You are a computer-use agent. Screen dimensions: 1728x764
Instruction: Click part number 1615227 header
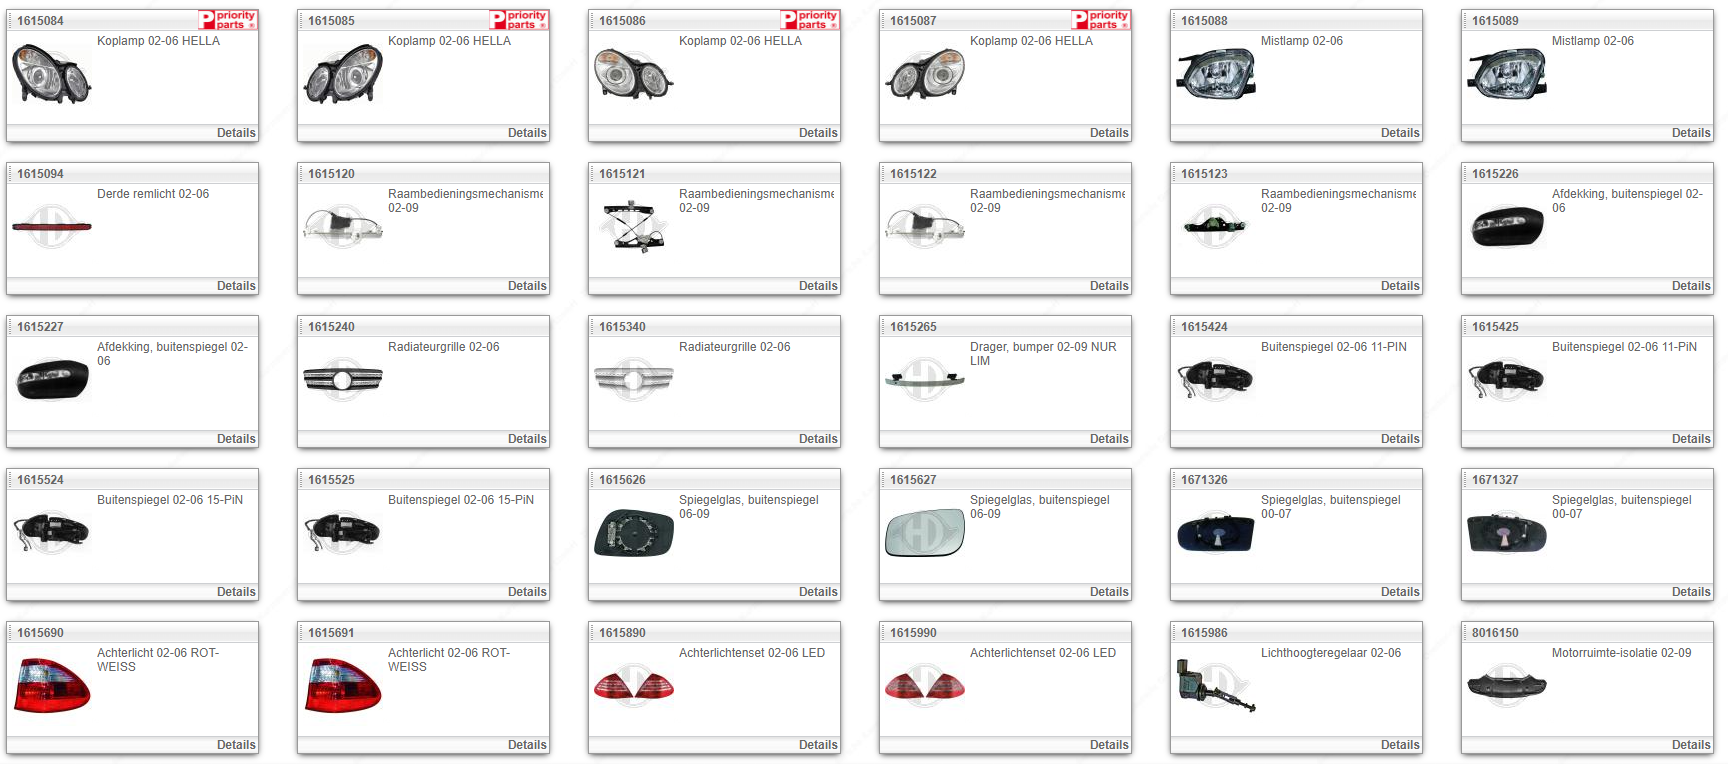[40, 327]
